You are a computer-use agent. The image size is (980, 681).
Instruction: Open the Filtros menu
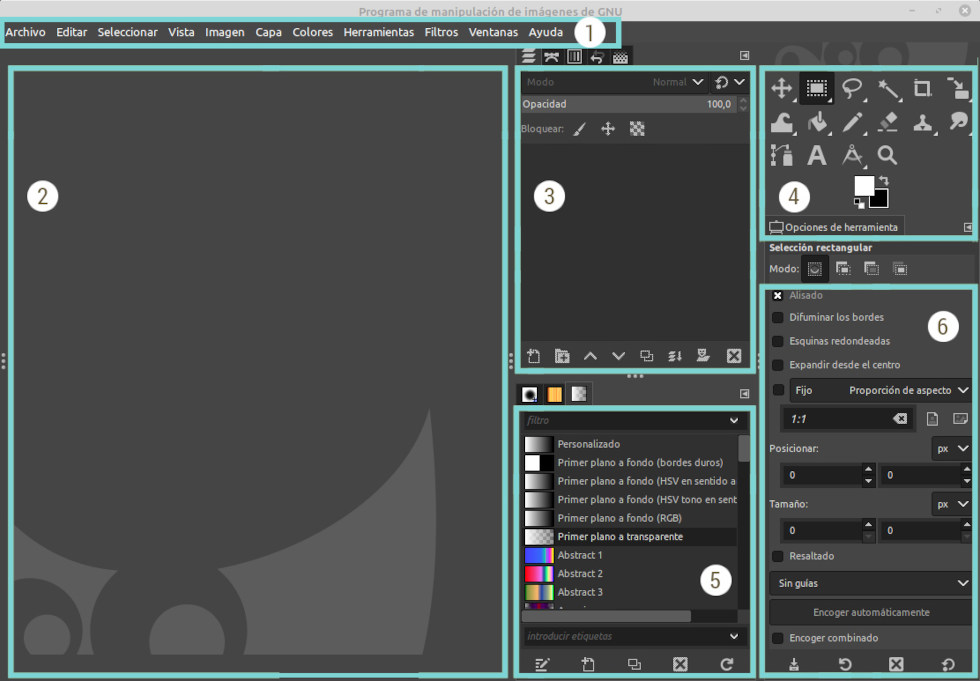tap(441, 32)
